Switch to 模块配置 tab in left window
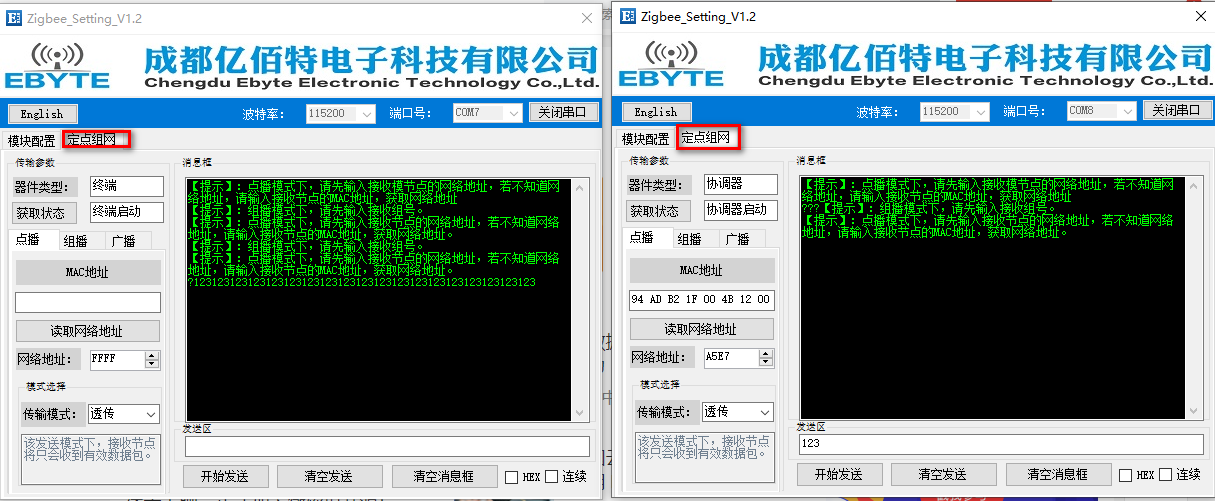The height and width of the screenshot is (501, 1215). pyautogui.click(x=32, y=140)
